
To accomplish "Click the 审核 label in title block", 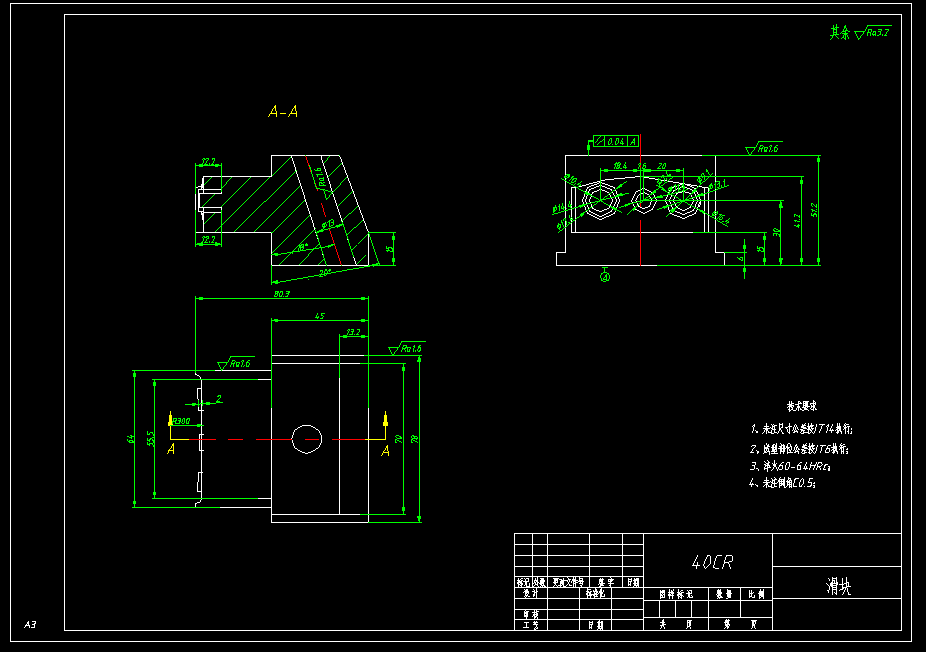I will [530, 614].
